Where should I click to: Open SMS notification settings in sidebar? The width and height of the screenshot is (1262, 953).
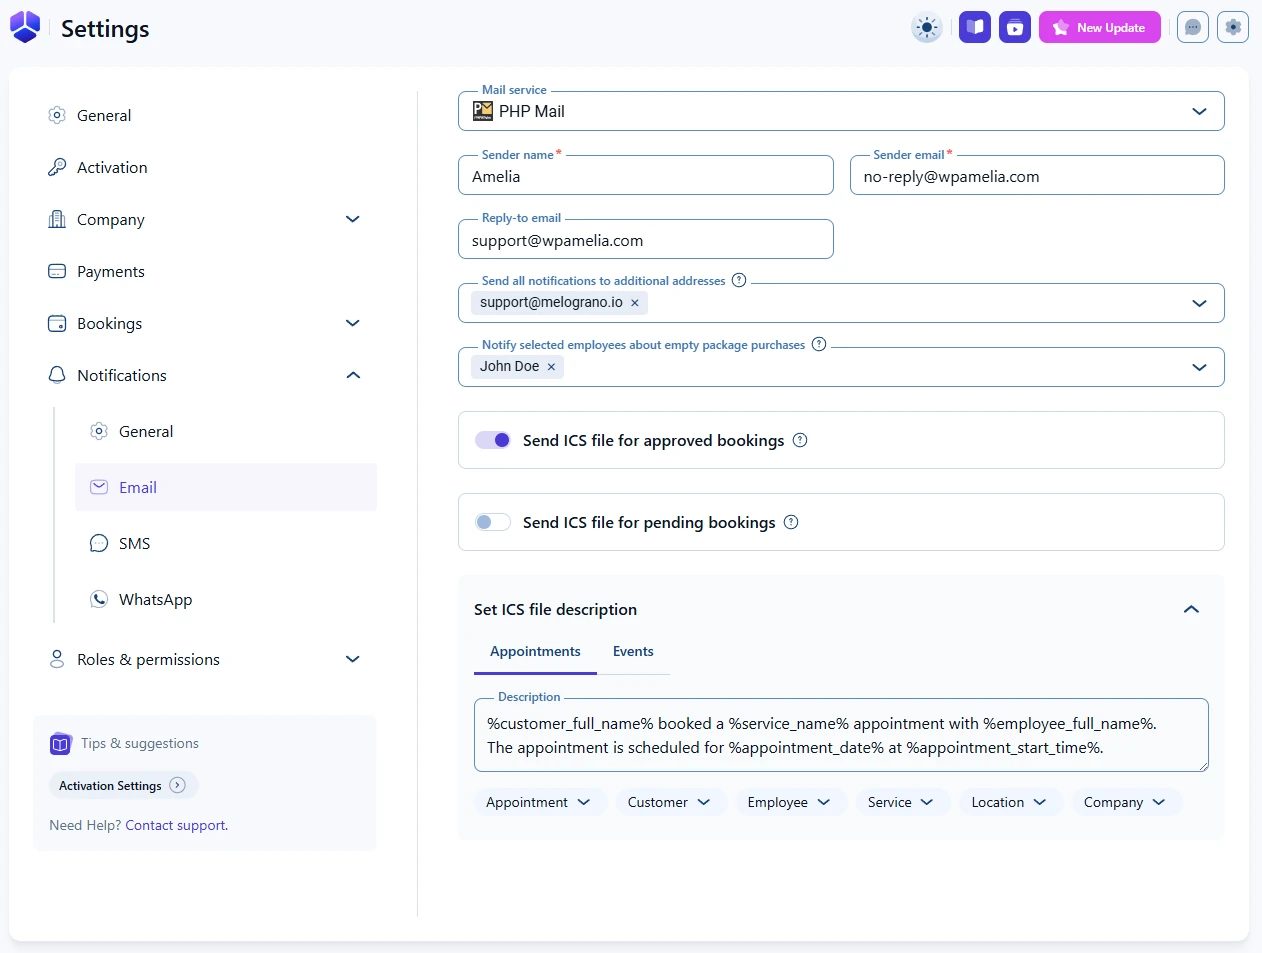click(134, 544)
